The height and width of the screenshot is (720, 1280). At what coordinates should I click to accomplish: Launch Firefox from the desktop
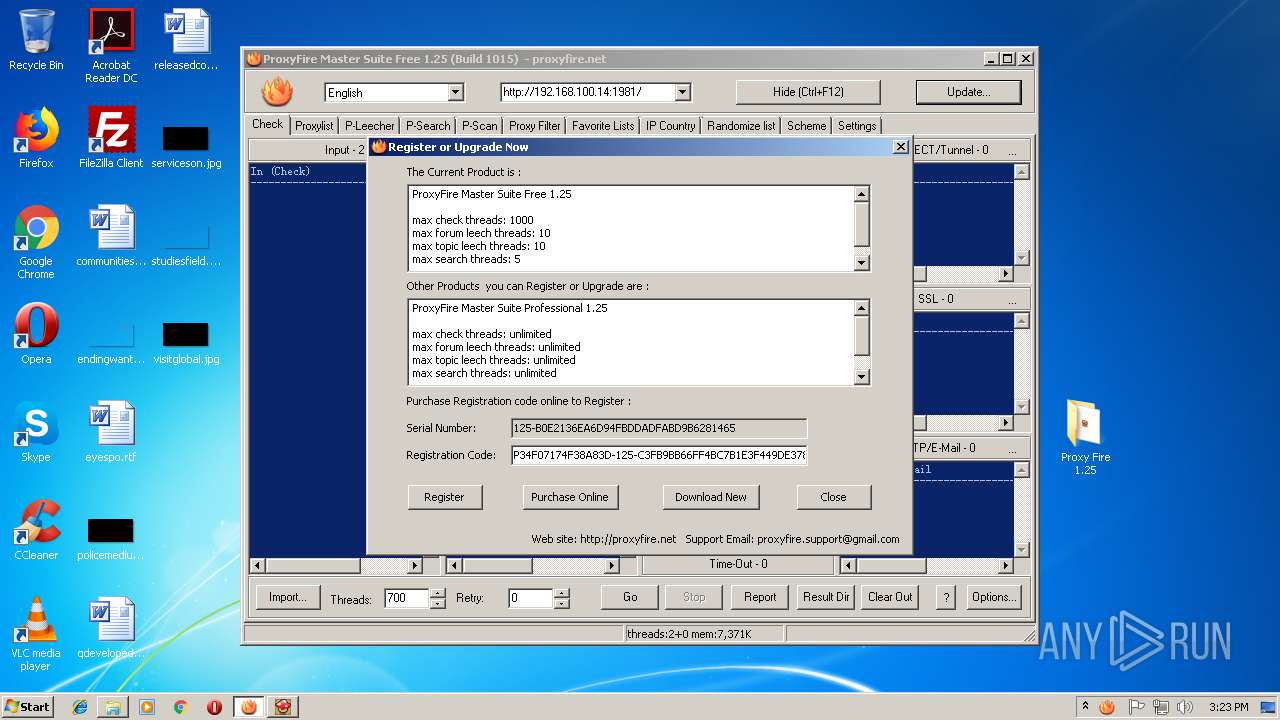tap(36, 139)
